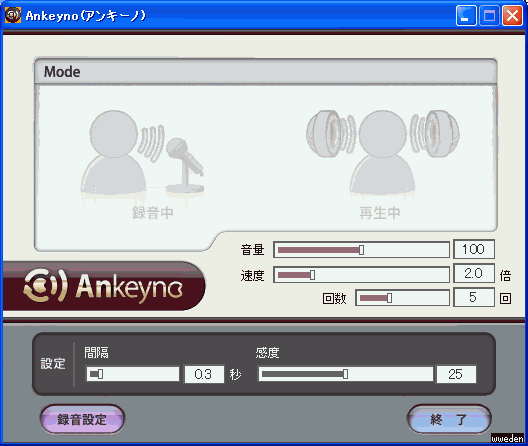Click the playback speakers icon (再生中)
This screenshot has height=446, width=528.
[x=383, y=154]
